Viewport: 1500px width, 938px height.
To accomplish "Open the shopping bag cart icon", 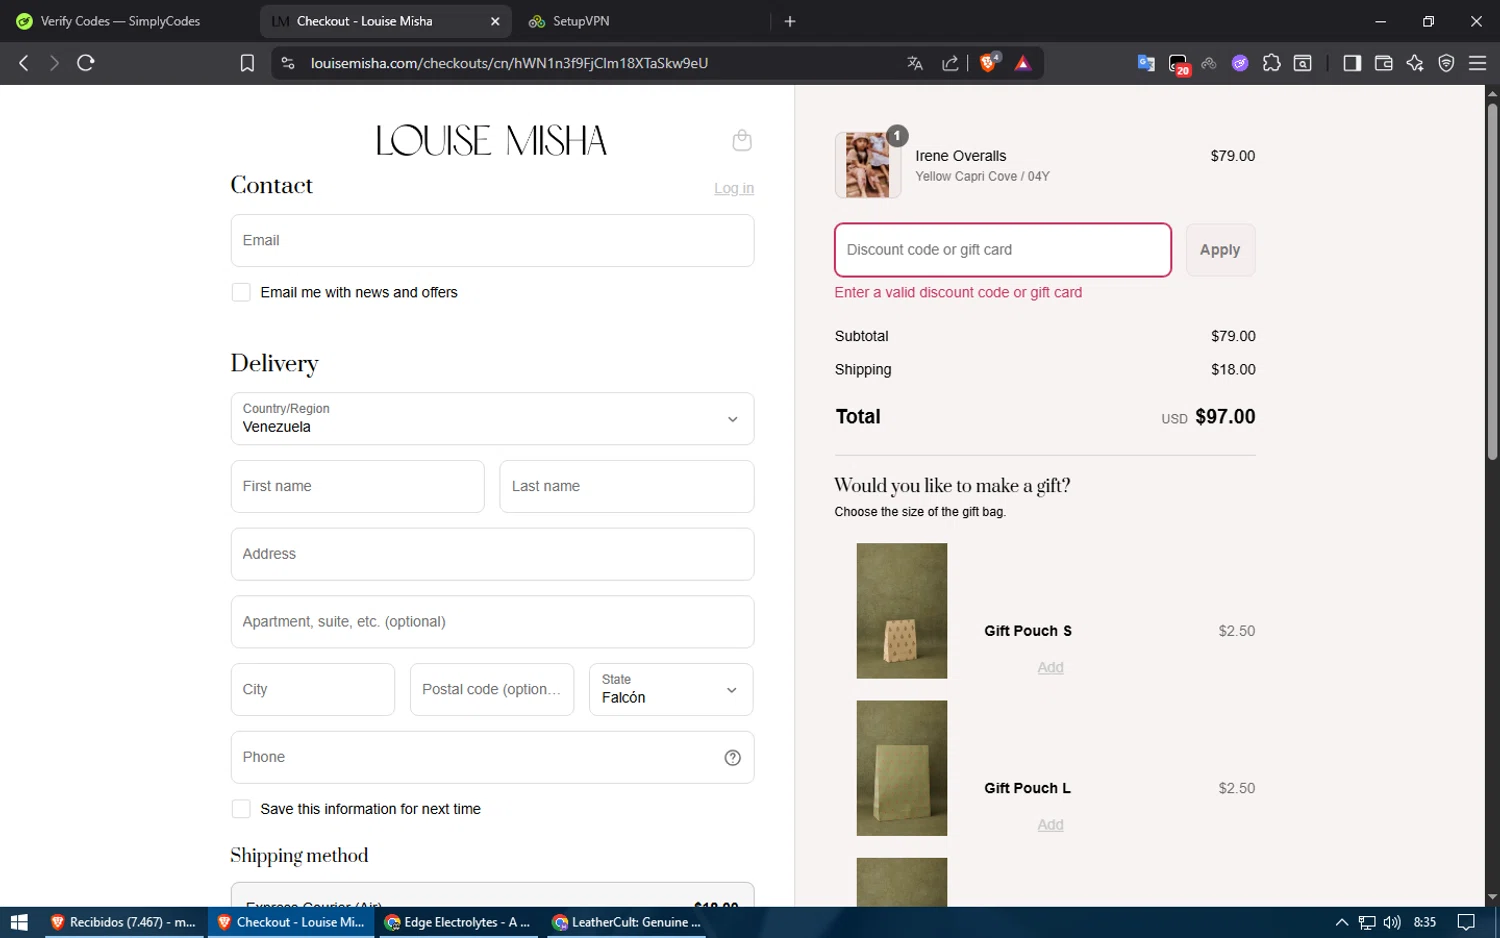I will pos(742,140).
